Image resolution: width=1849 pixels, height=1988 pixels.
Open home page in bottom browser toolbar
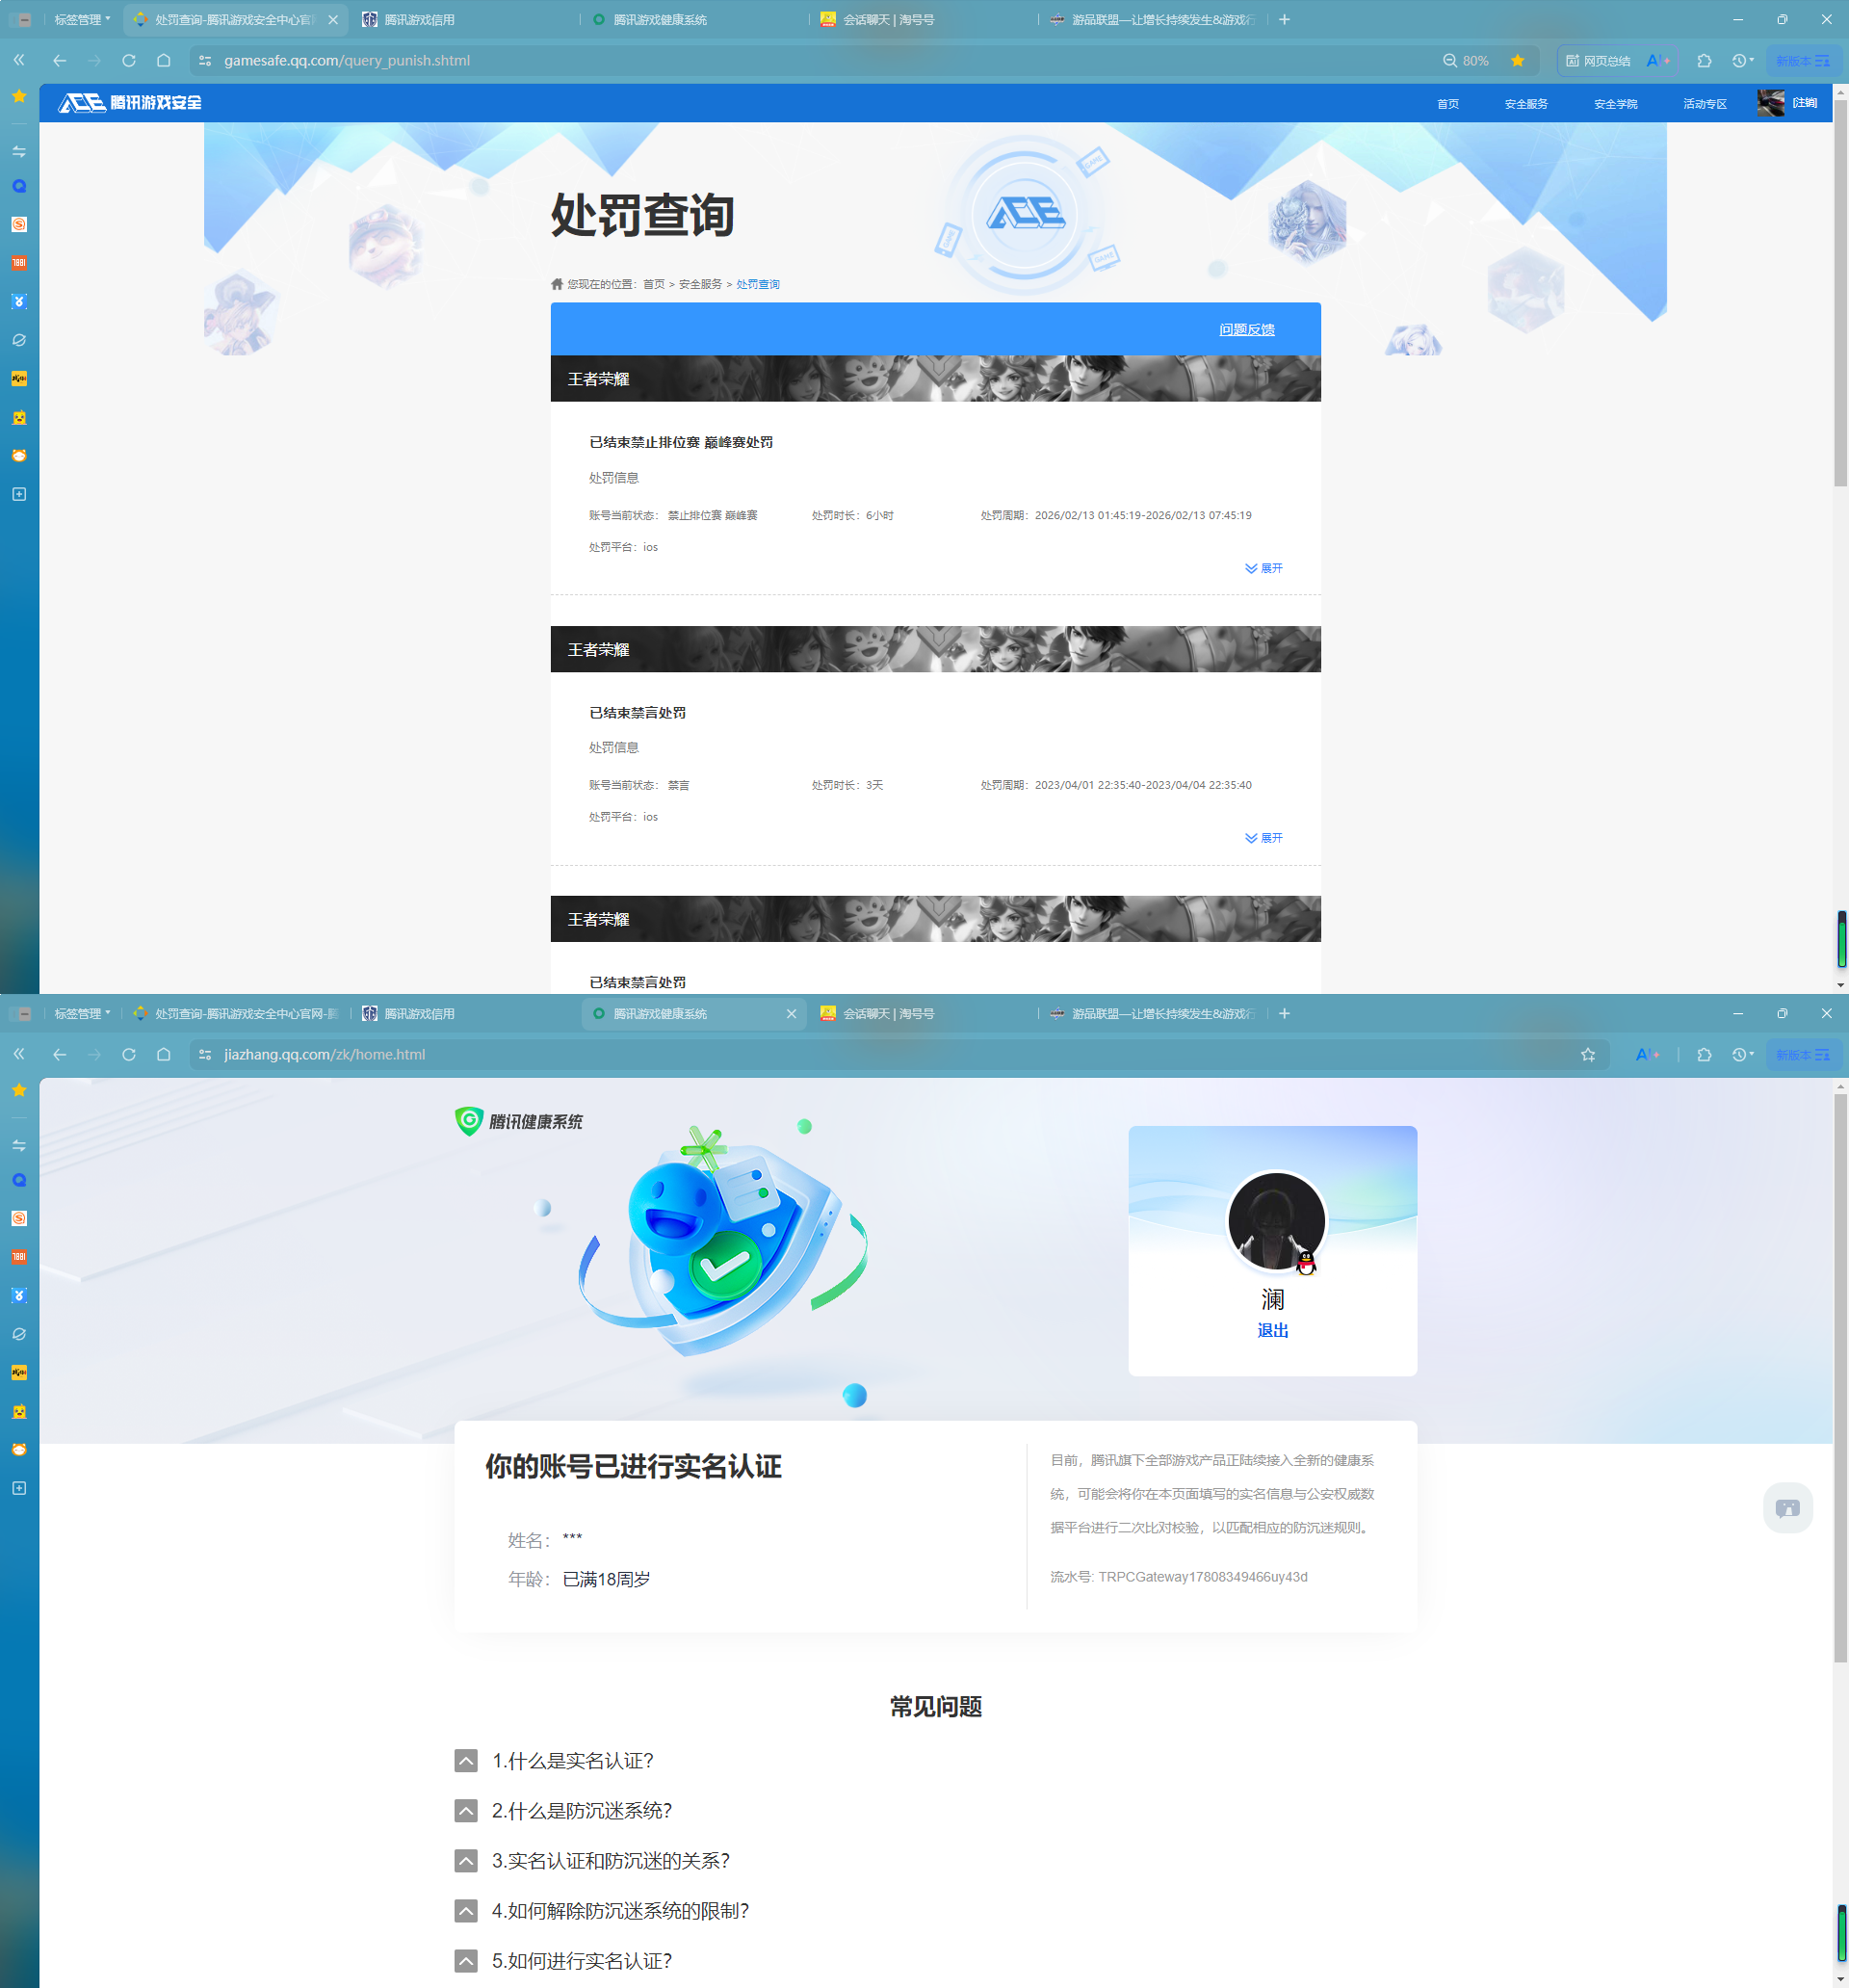[164, 1055]
